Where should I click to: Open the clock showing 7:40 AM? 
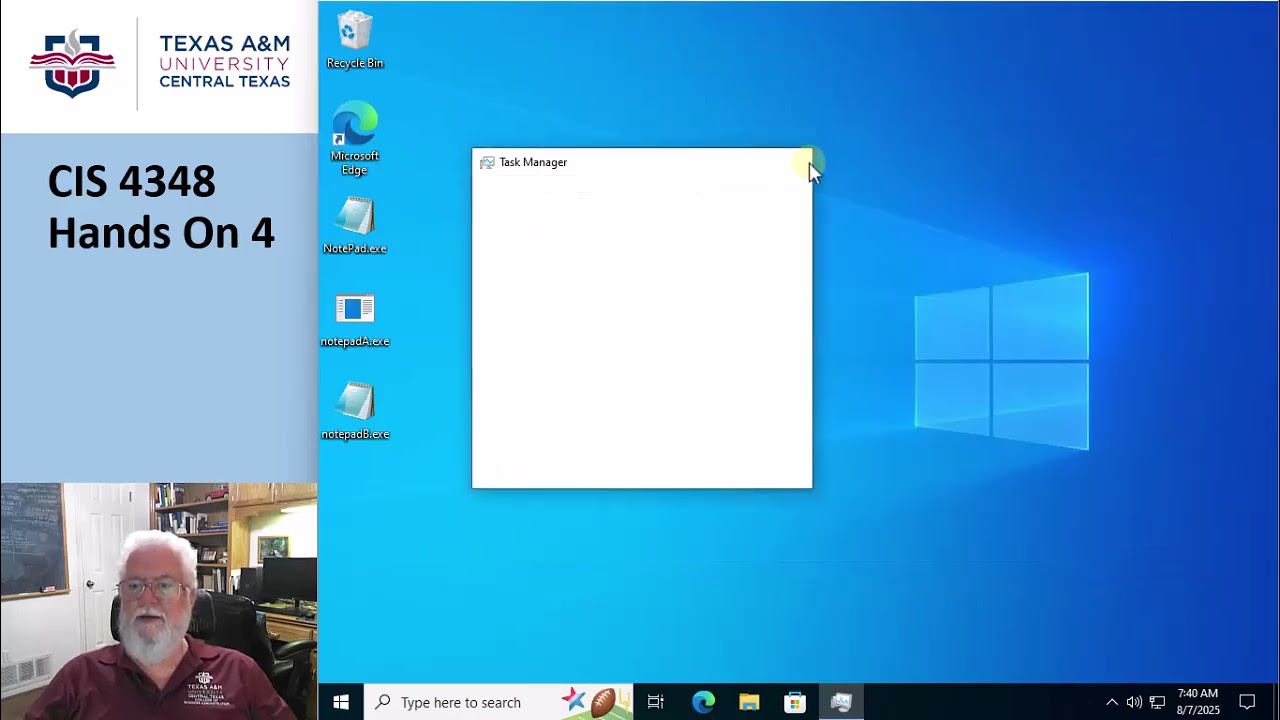tap(1198, 702)
